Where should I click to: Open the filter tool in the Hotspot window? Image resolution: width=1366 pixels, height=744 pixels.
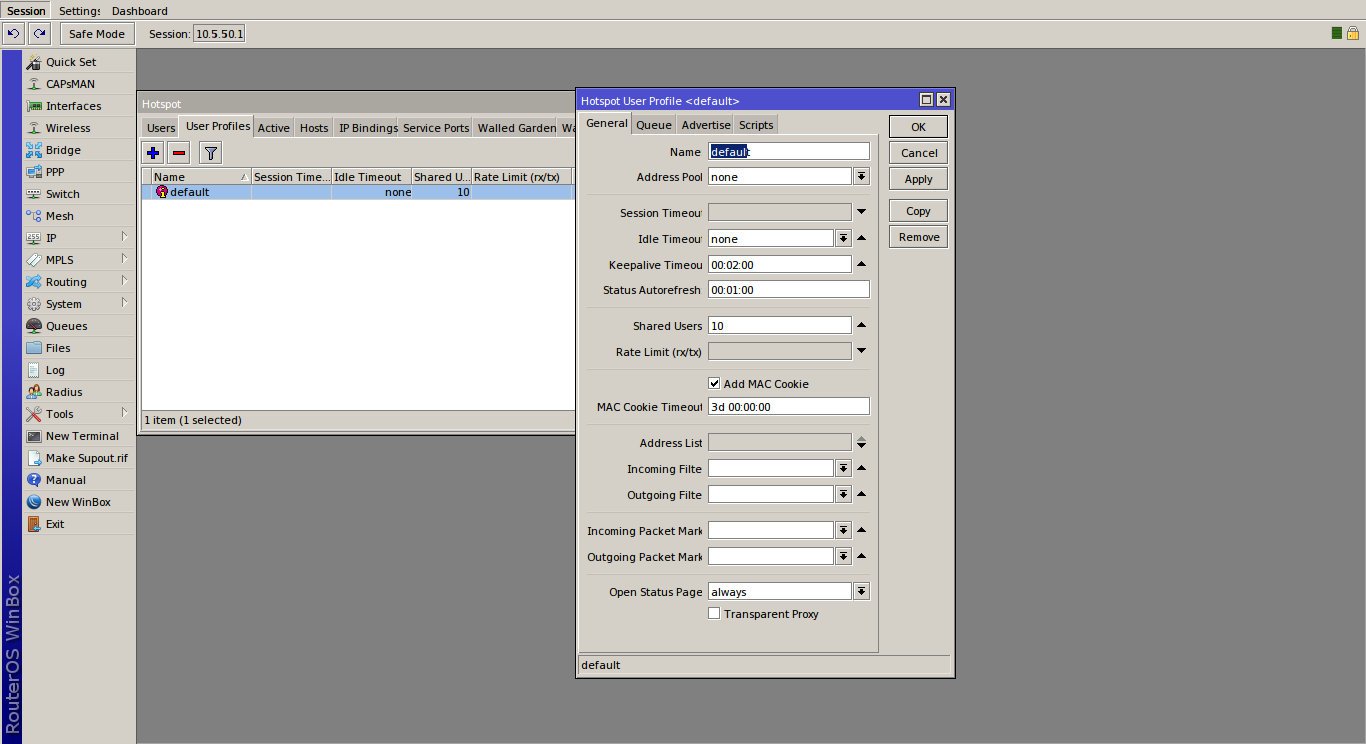click(x=210, y=152)
